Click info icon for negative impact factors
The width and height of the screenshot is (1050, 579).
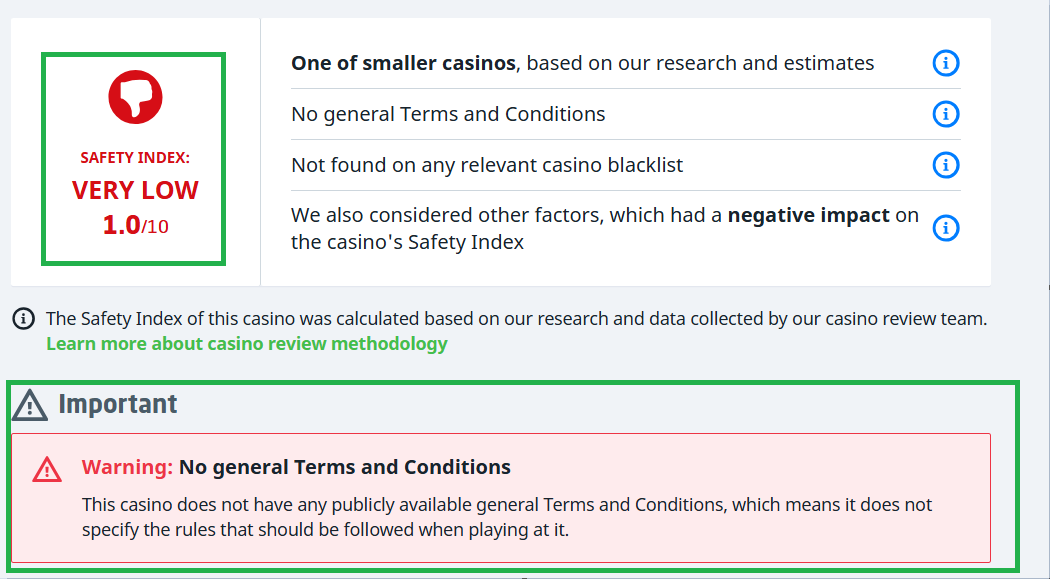(945, 228)
